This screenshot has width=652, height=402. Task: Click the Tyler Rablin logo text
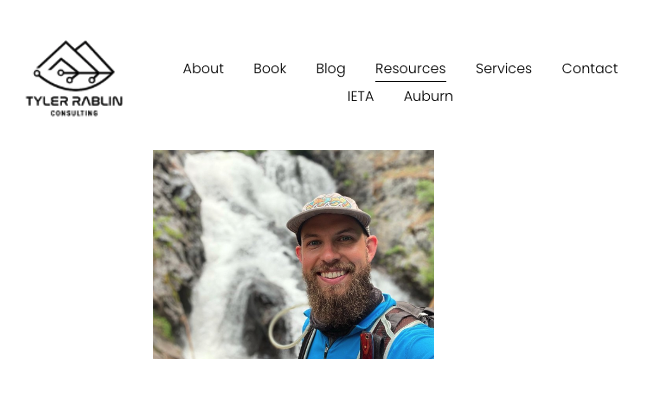click(74, 101)
